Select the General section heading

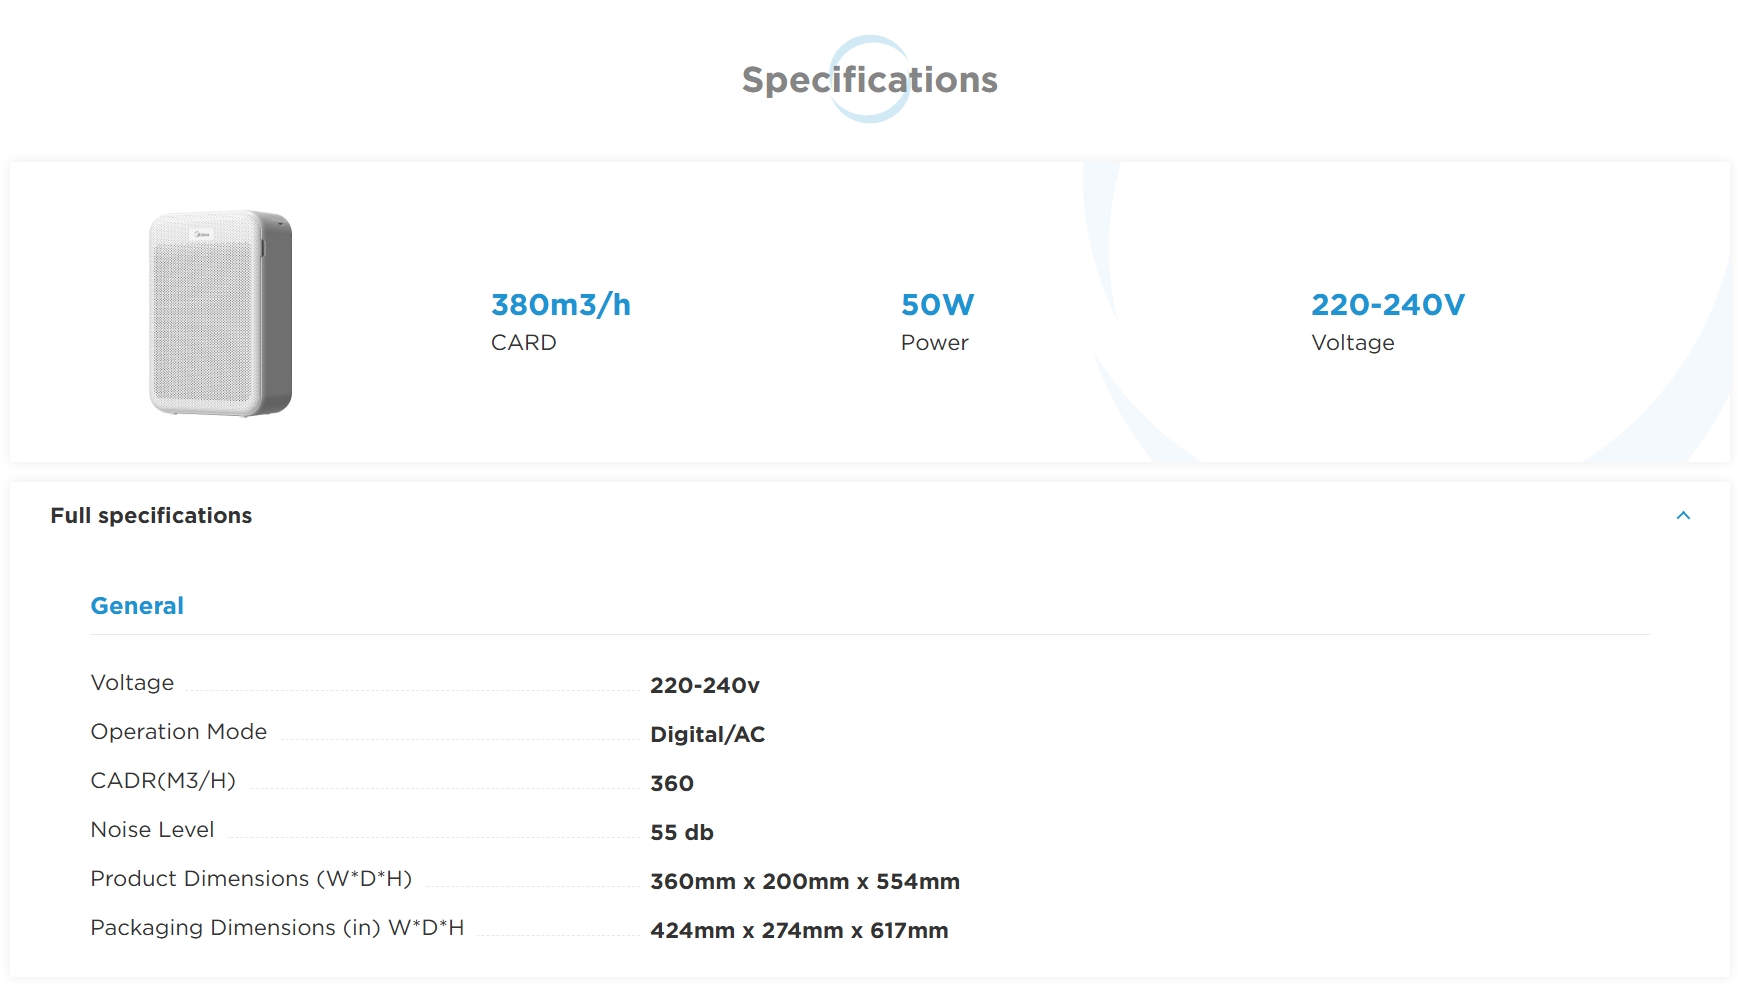pyautogui.click(x=137, y=606)
